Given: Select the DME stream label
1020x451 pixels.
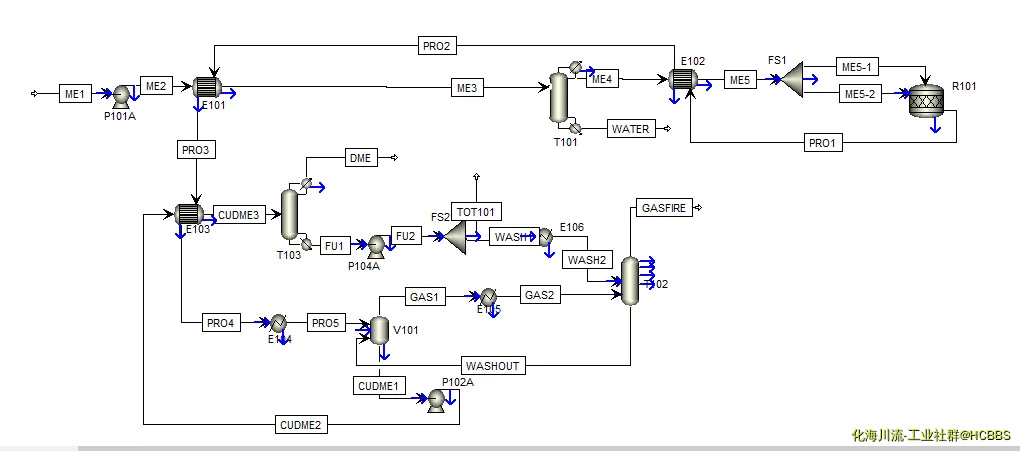Looking at the screenshot, I should tap(360, 157).
